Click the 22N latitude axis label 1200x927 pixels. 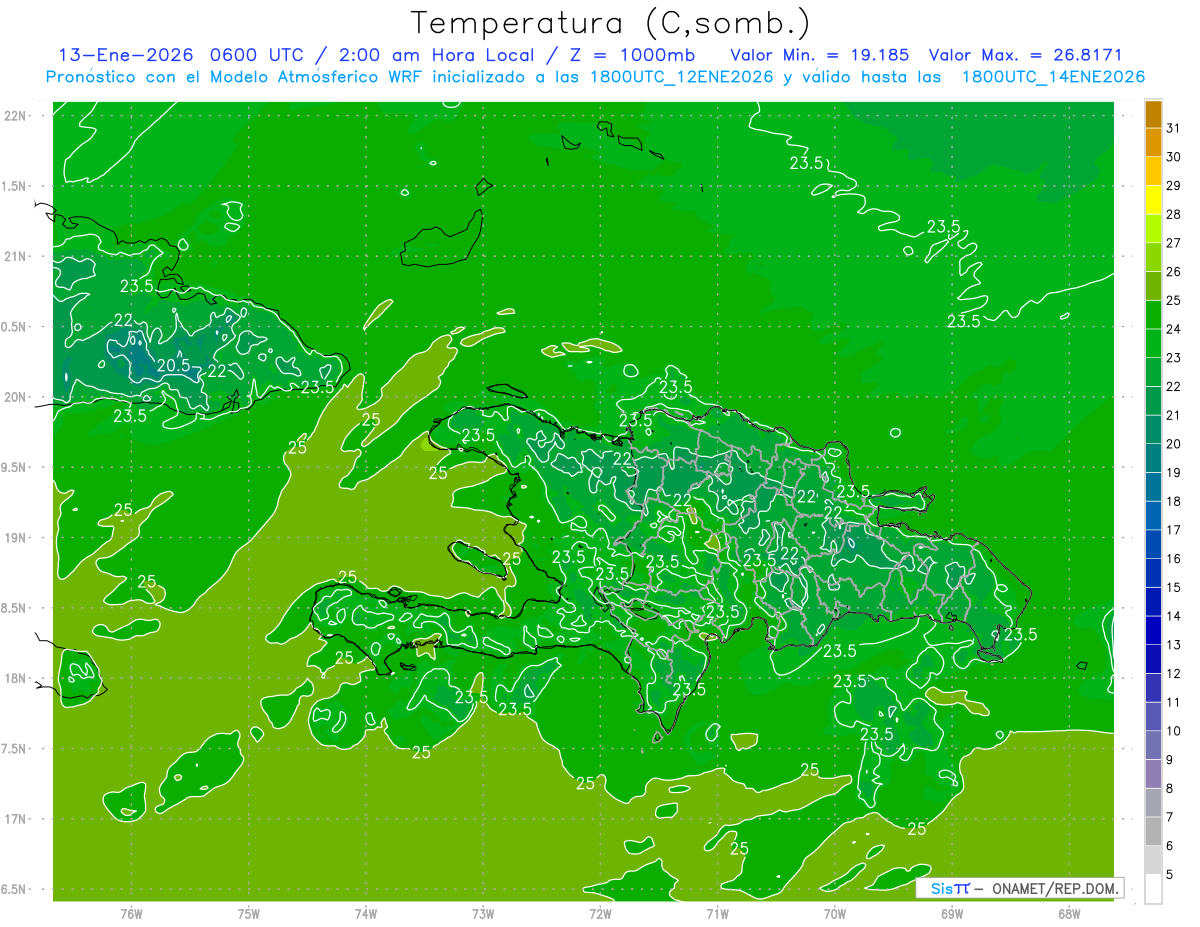[15, 116]
